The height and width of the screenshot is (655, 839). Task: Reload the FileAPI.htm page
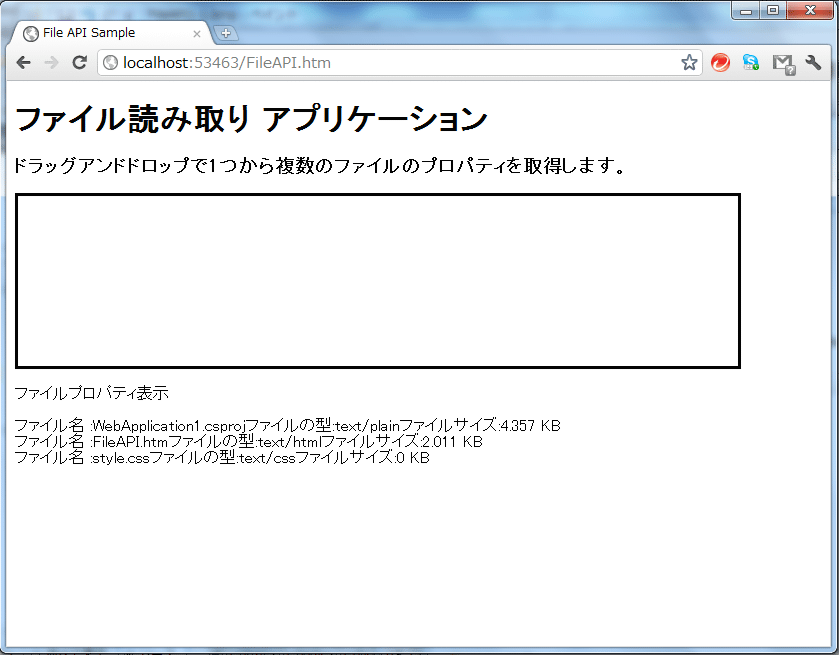coord(80,61)
